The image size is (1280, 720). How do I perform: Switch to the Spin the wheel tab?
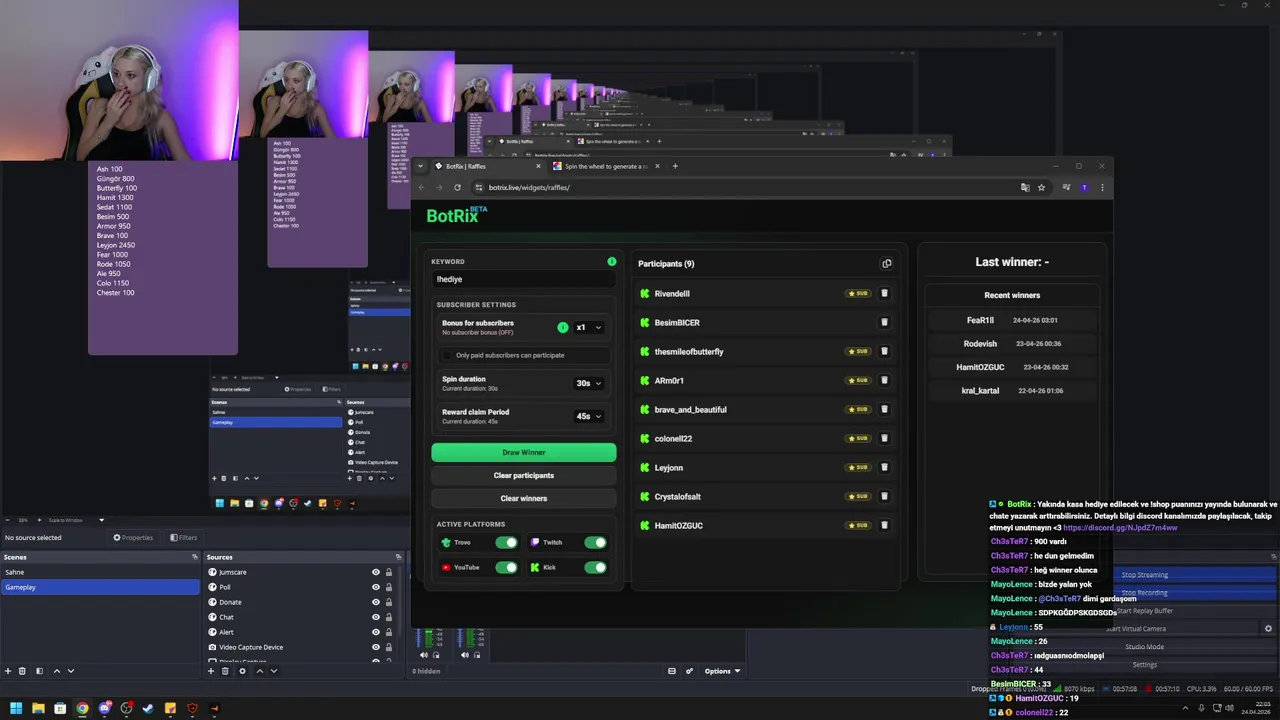(605, 166)
